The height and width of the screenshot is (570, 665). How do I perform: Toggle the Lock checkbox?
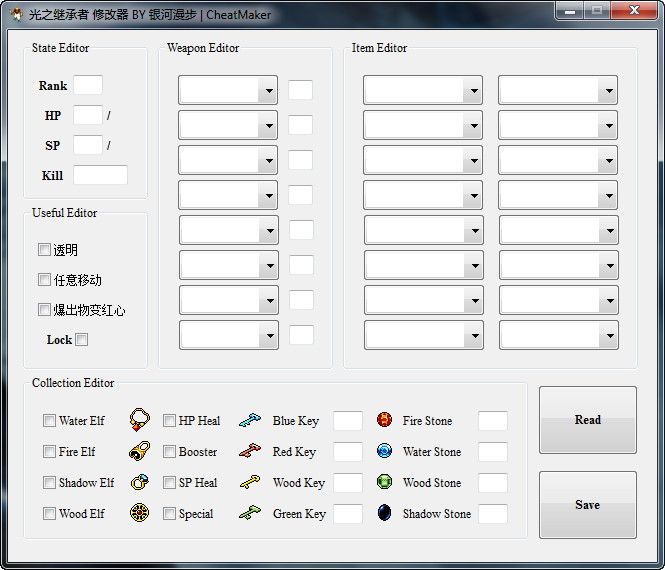click(82, 340)
